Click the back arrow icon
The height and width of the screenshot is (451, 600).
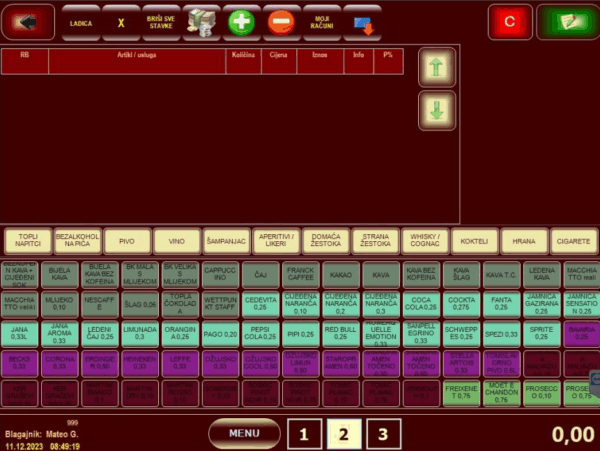(x=27, y=21)
